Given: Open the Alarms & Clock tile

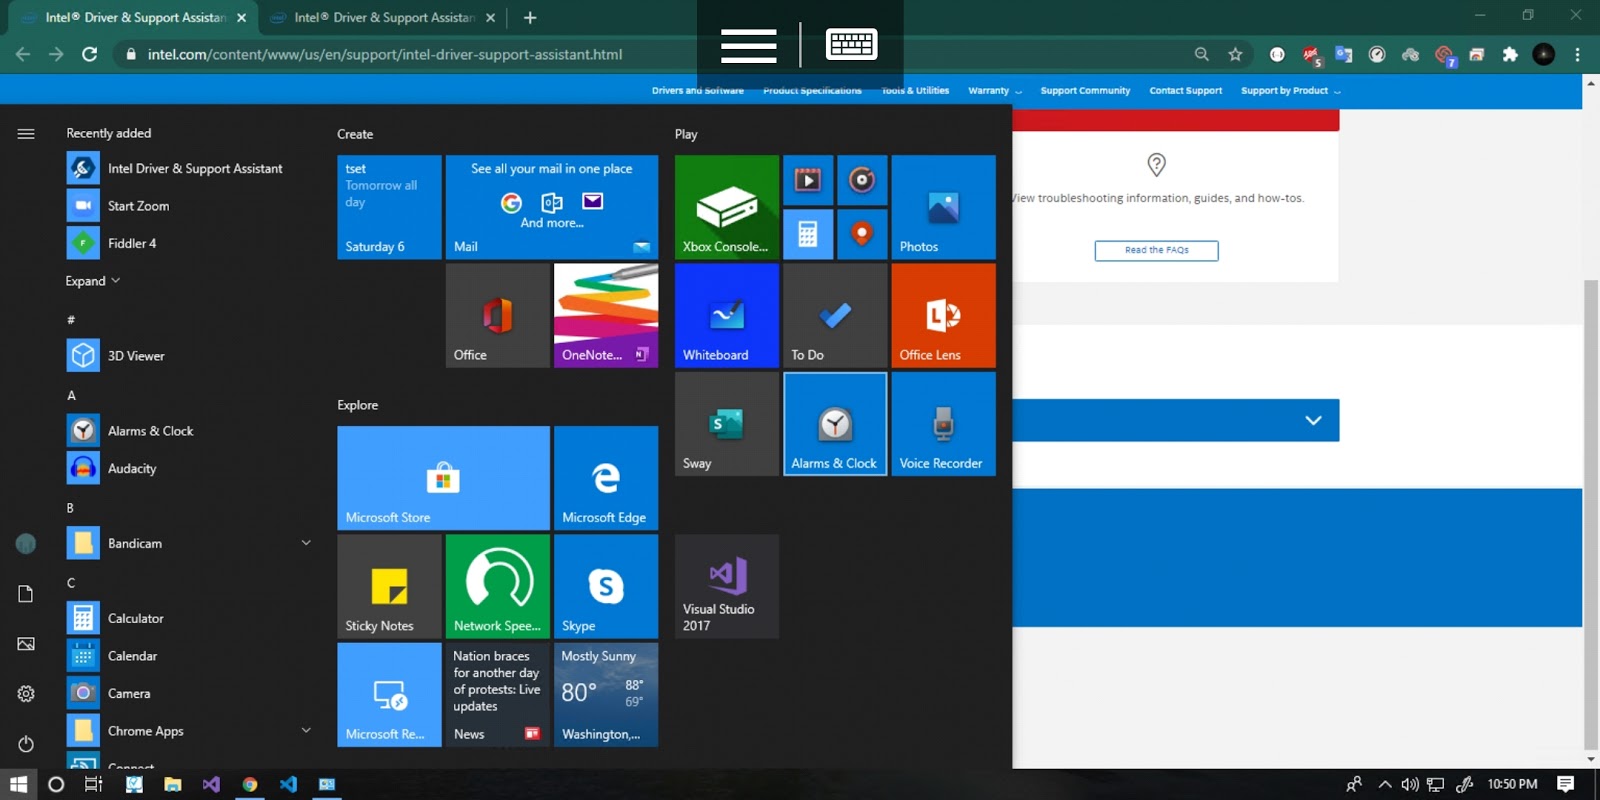Looking at the screenshot, I should pos(835,424).
